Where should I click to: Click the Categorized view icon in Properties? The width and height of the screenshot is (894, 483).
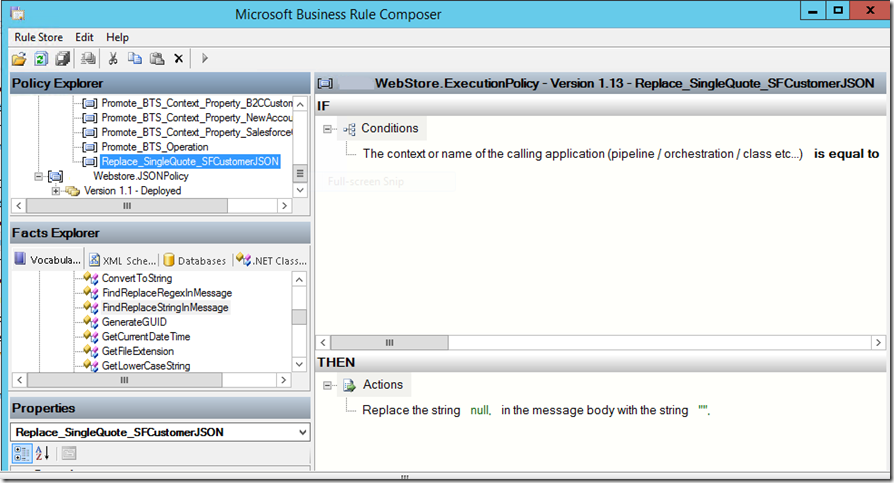point(22,453)
